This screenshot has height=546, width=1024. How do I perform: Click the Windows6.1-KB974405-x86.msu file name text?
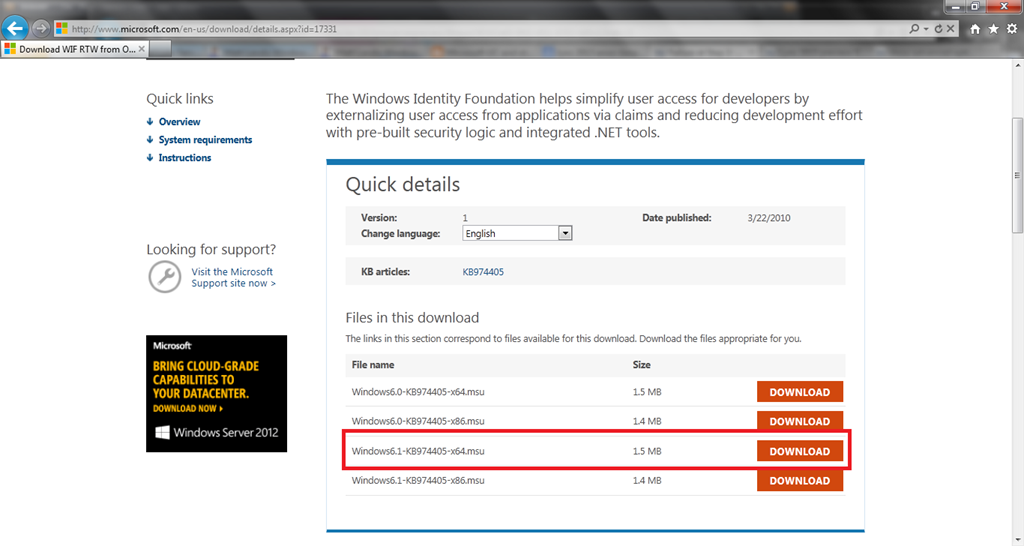pos(418,481)
